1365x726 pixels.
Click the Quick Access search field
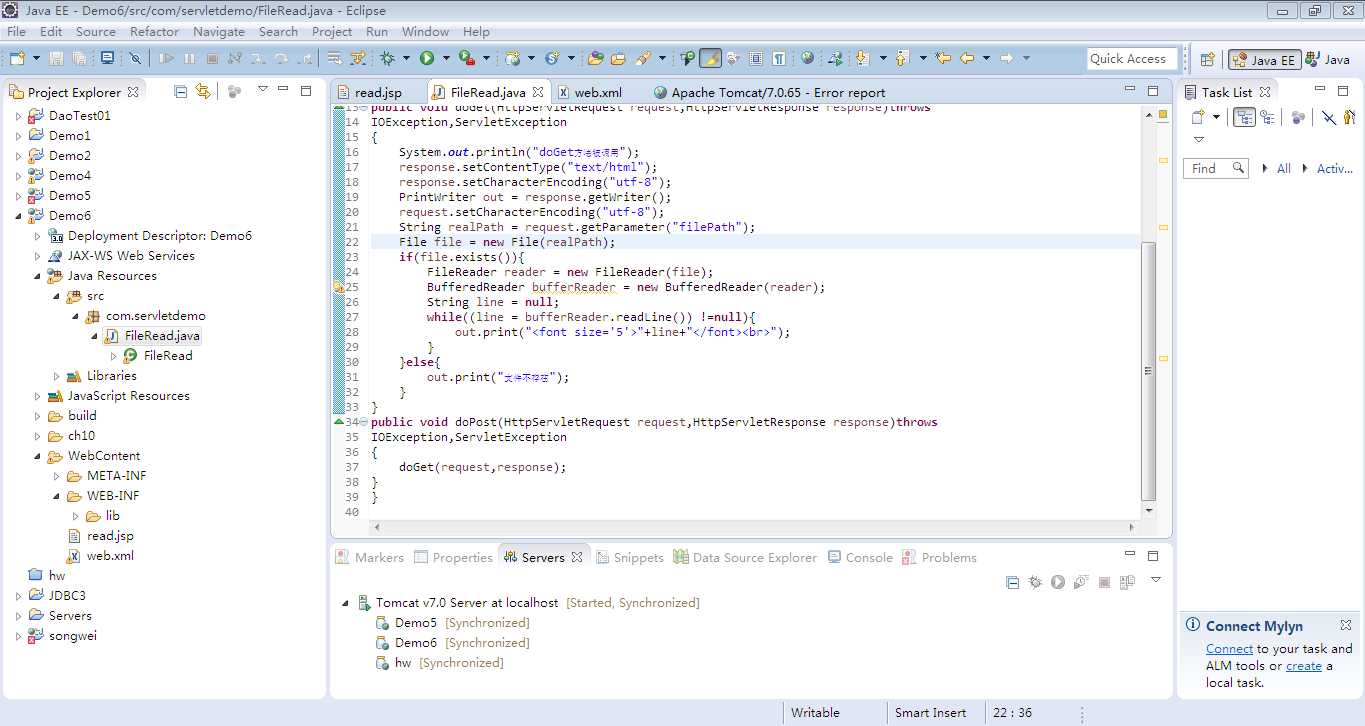click(x=1132, y=59)
